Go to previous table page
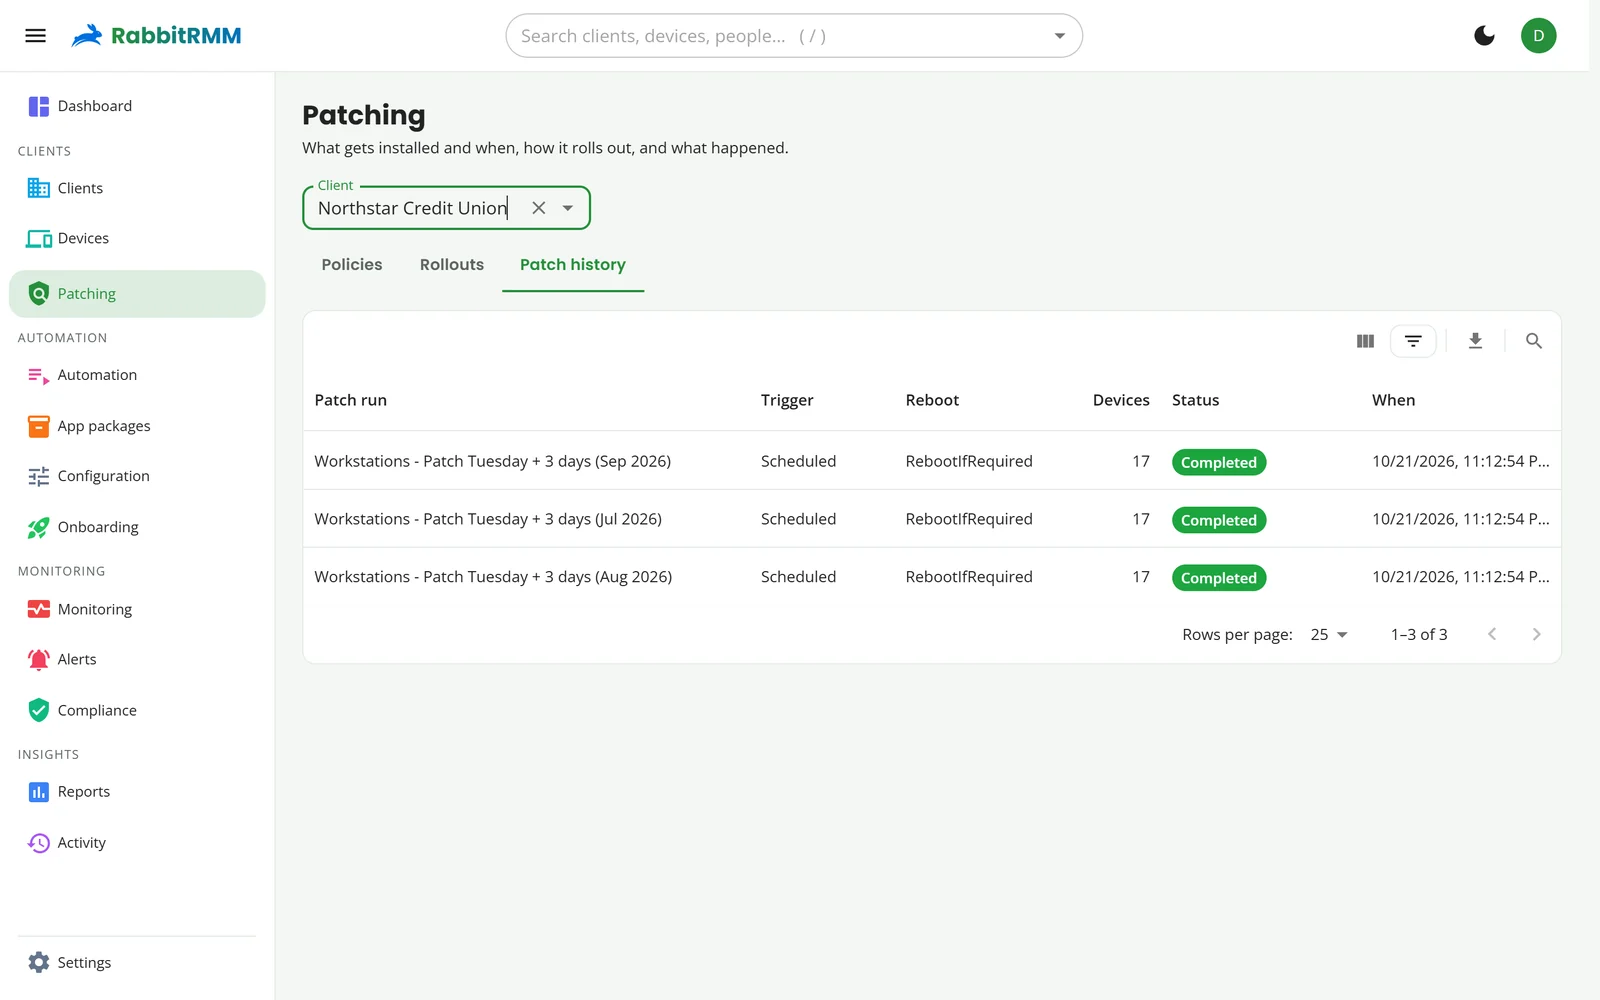This screenshot has width=1600, height=1000. (1492, 635)
